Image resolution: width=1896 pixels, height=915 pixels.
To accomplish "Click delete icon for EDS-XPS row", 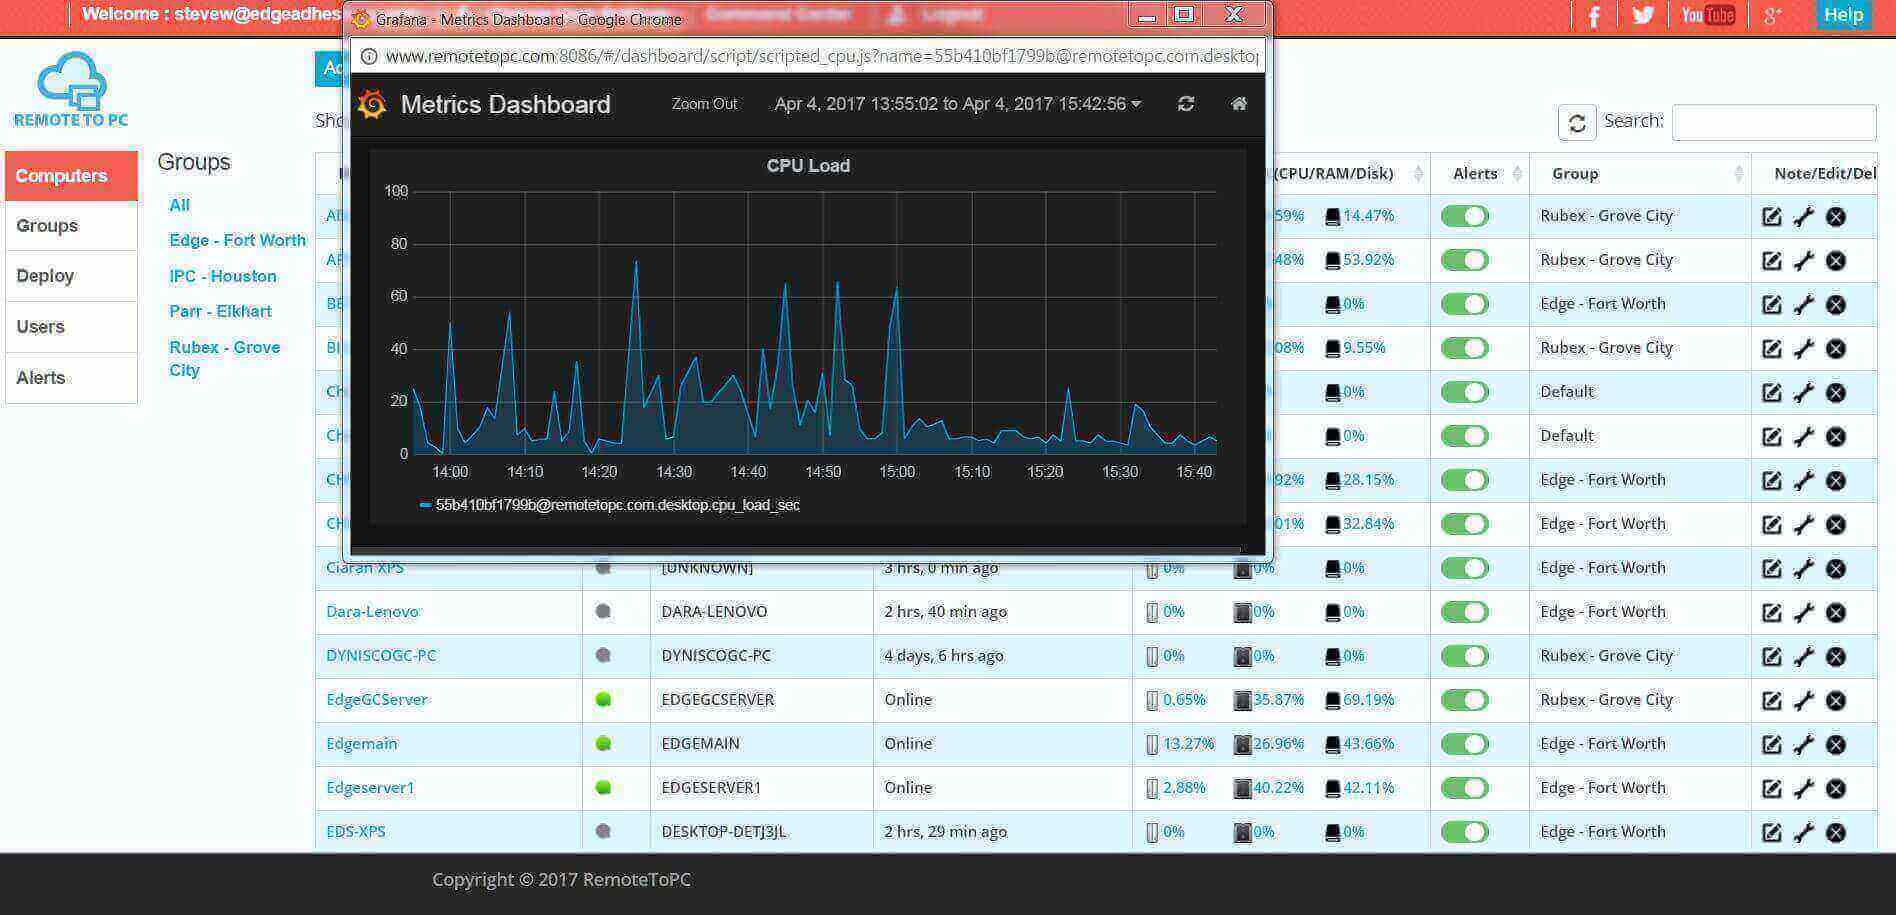I will coord(1836,832).
